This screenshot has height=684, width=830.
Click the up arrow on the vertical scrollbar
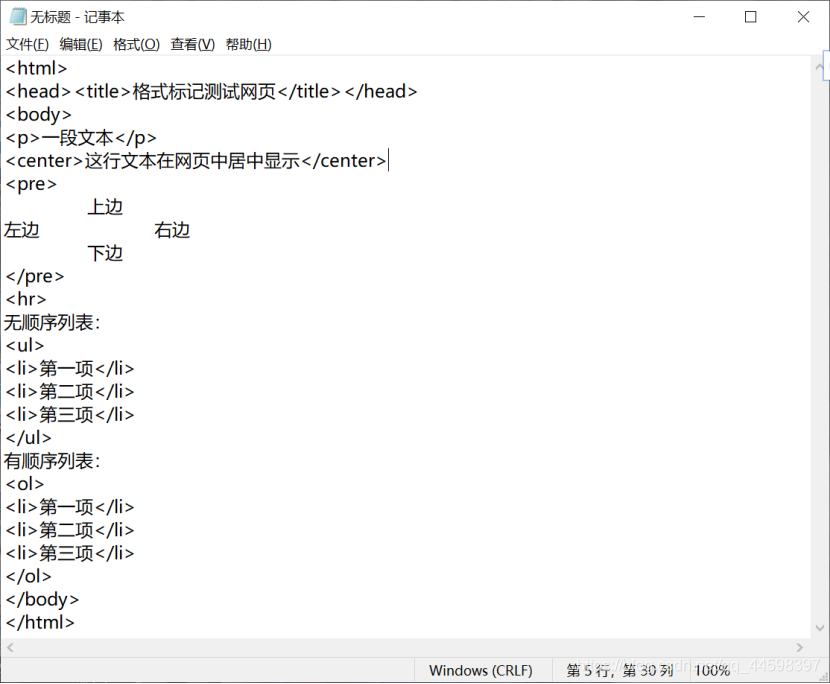tap(821, 66)
